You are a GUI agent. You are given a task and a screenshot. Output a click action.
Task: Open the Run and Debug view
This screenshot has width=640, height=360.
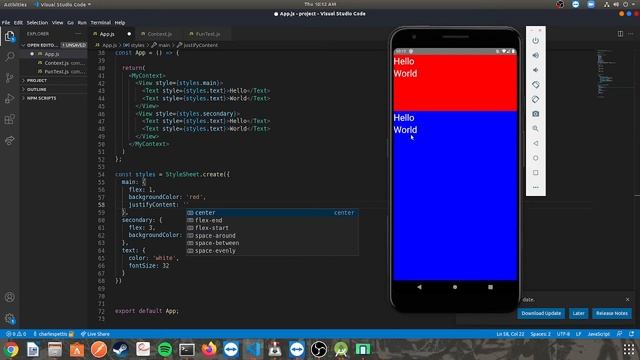click(10, 98)
